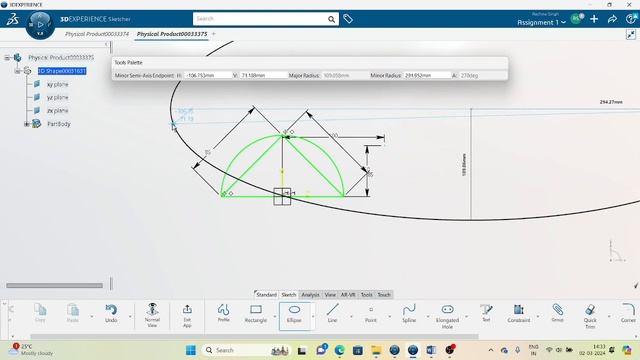Click the tree panel horizontal scrollbar
640x360 pixels.
tap(54, 286)
